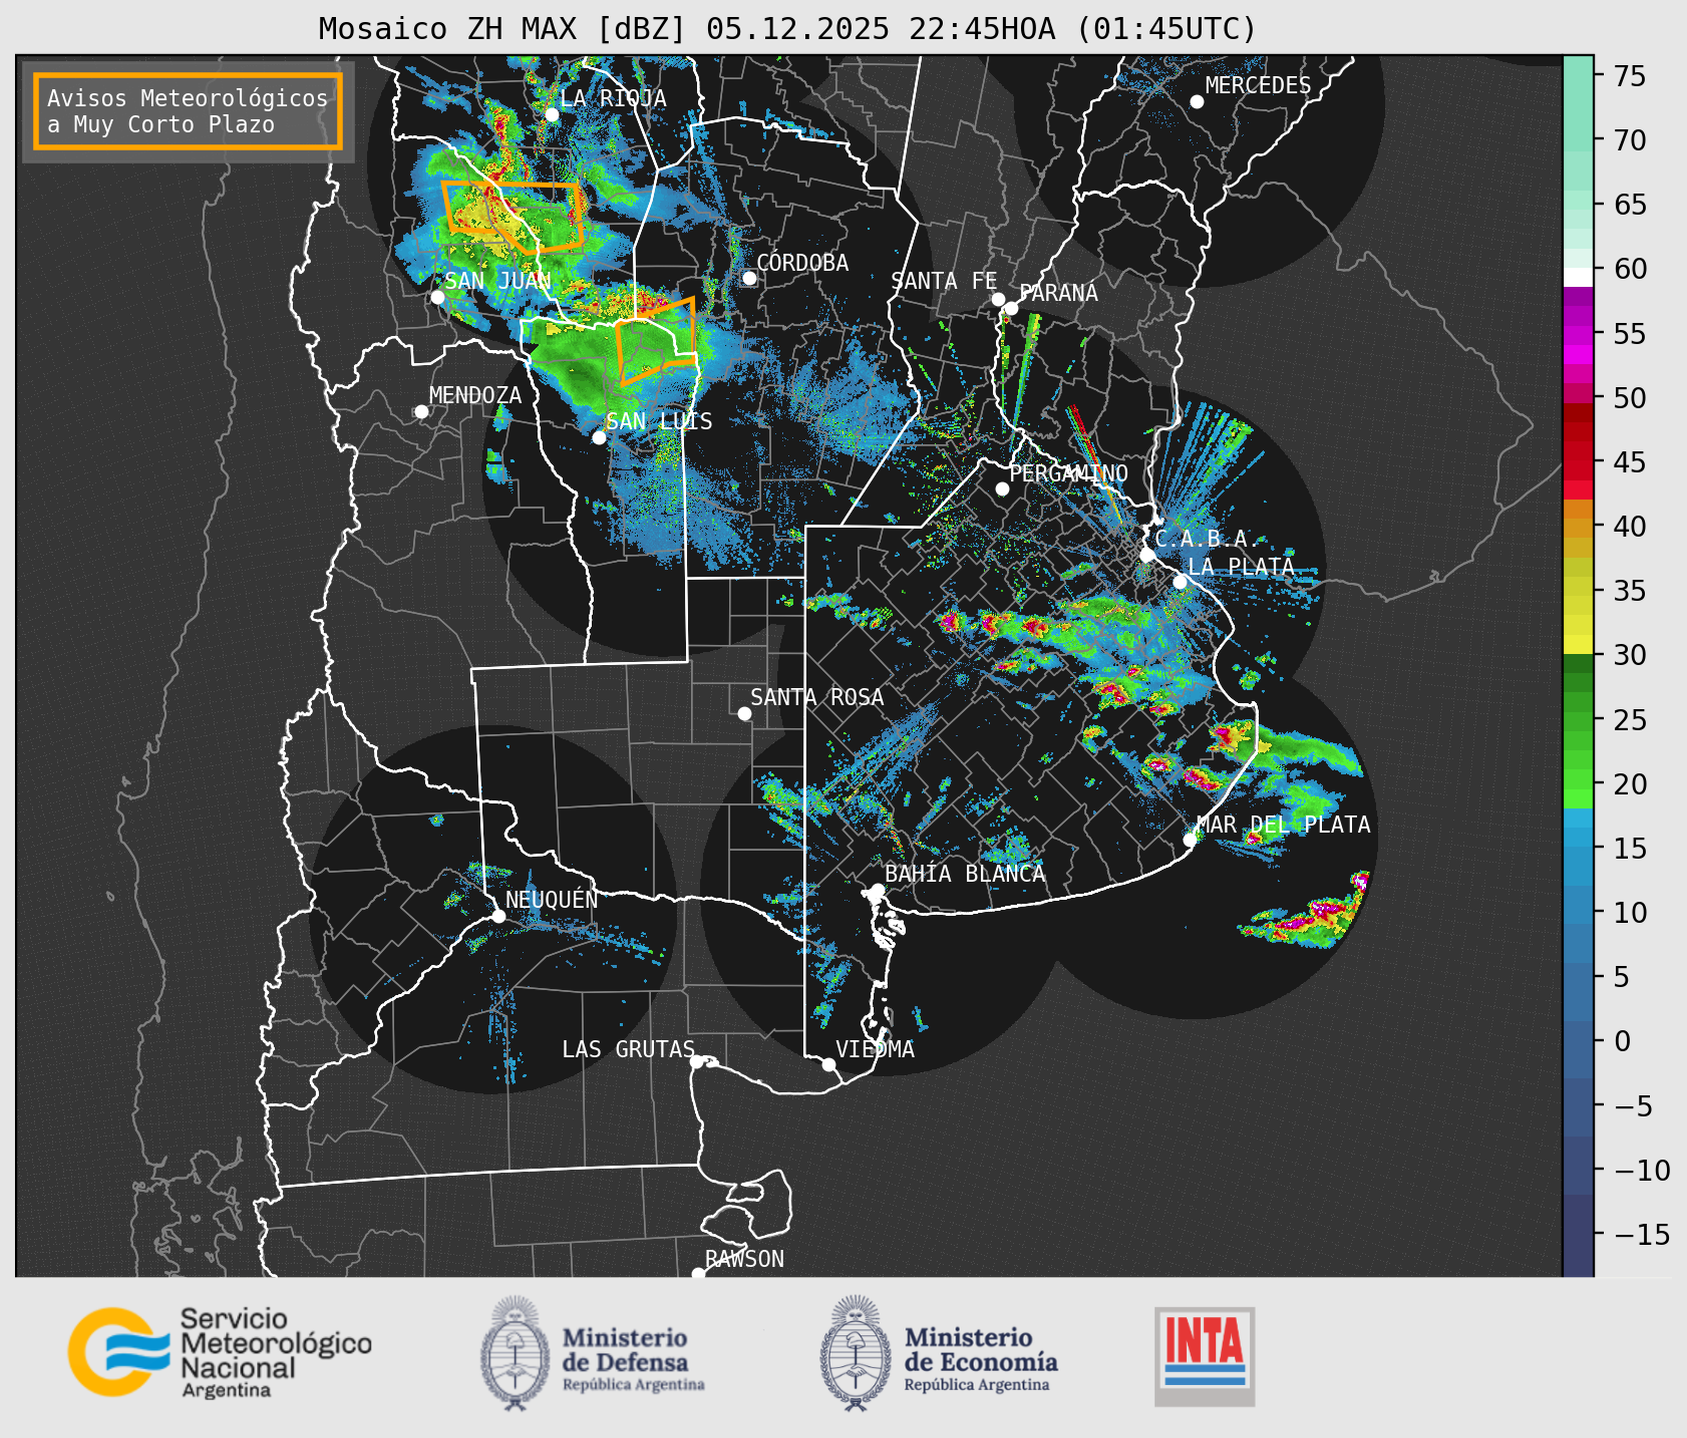Screen dimensions: 1687x1438
Task: Click the SAN JUAN city marker dot
Action: click(437, 297)
